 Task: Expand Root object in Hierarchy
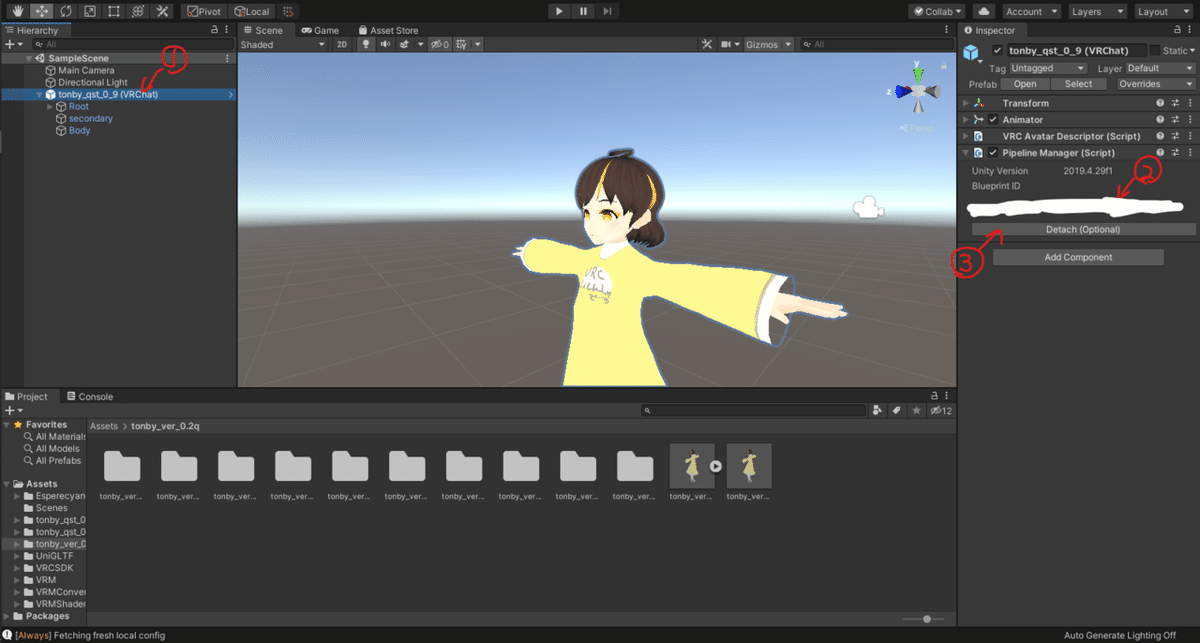click(x=50, y=106)
